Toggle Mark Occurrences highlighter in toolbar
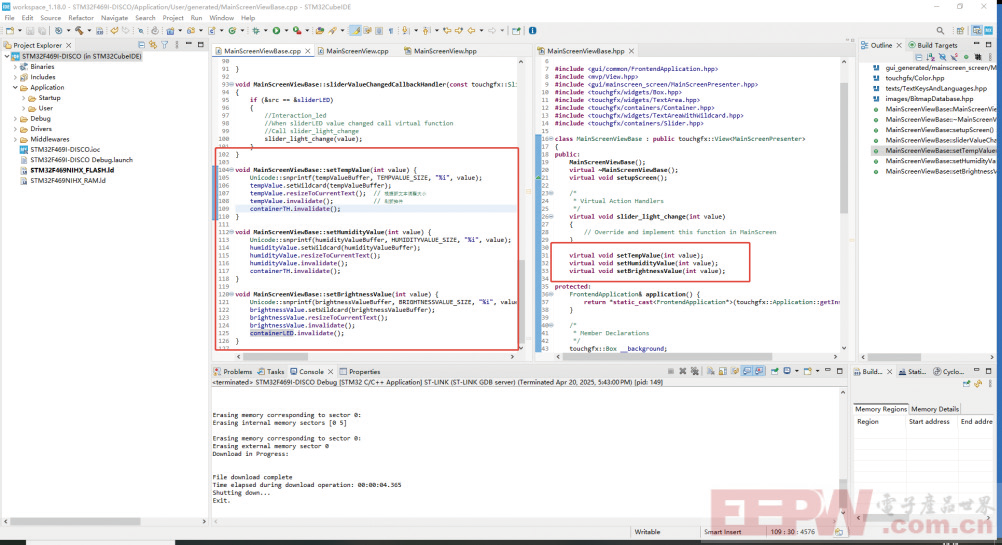This screenshot has width=1002, height=545. coord(356,30)
